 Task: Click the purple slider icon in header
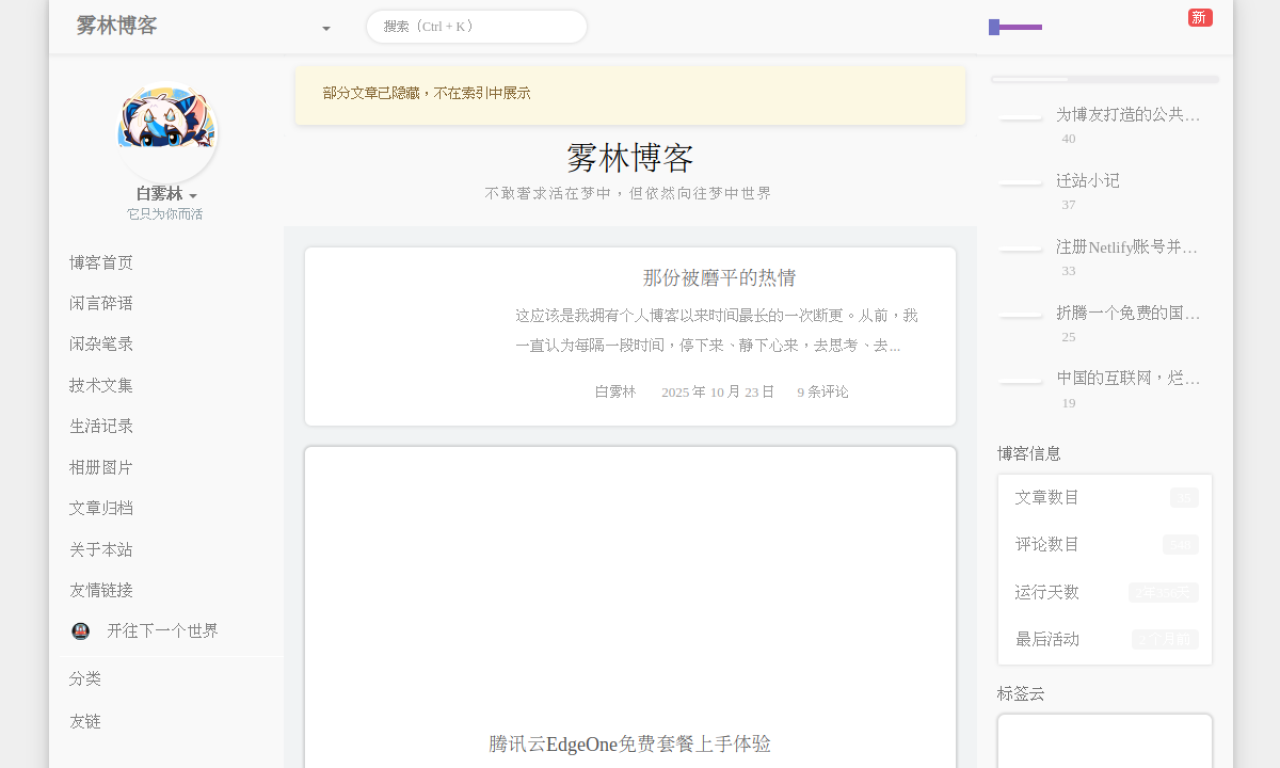[1015, 27]
